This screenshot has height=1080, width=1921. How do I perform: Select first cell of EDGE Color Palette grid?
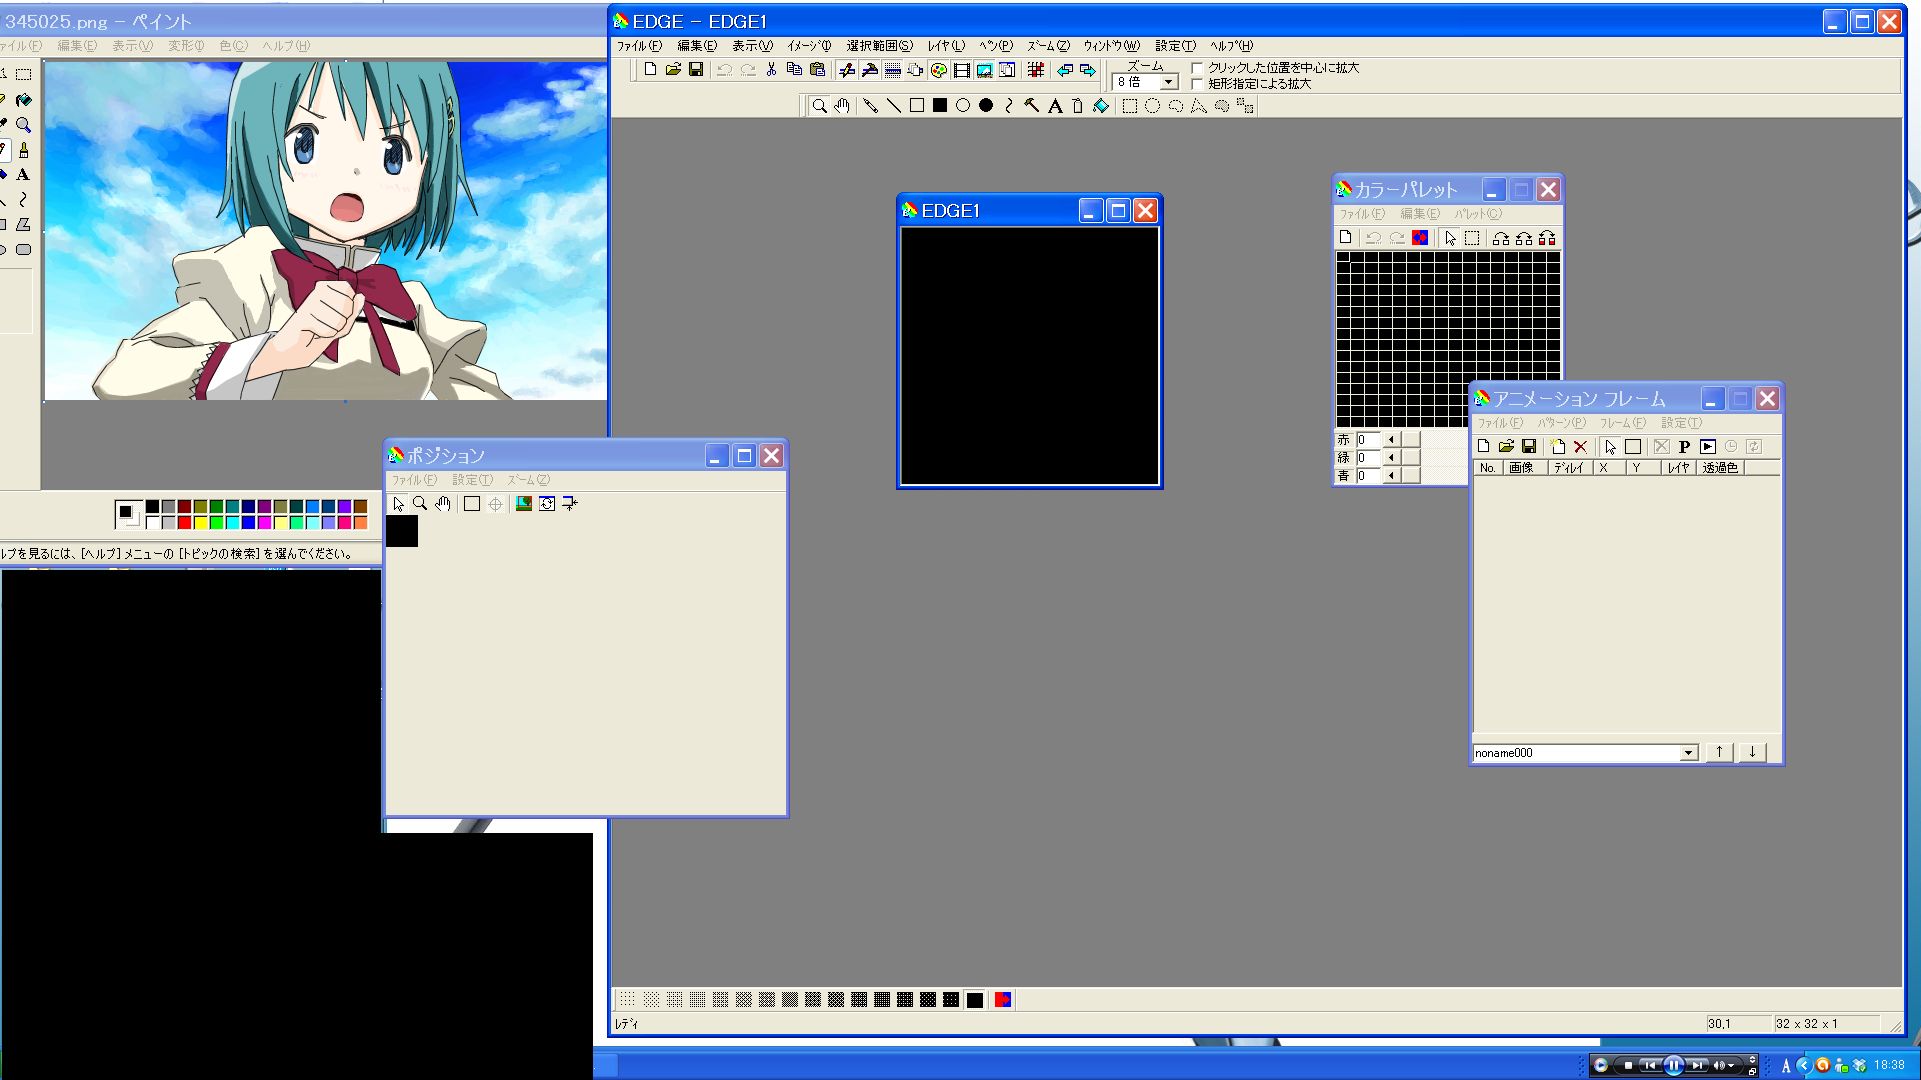pos(1343,257)
